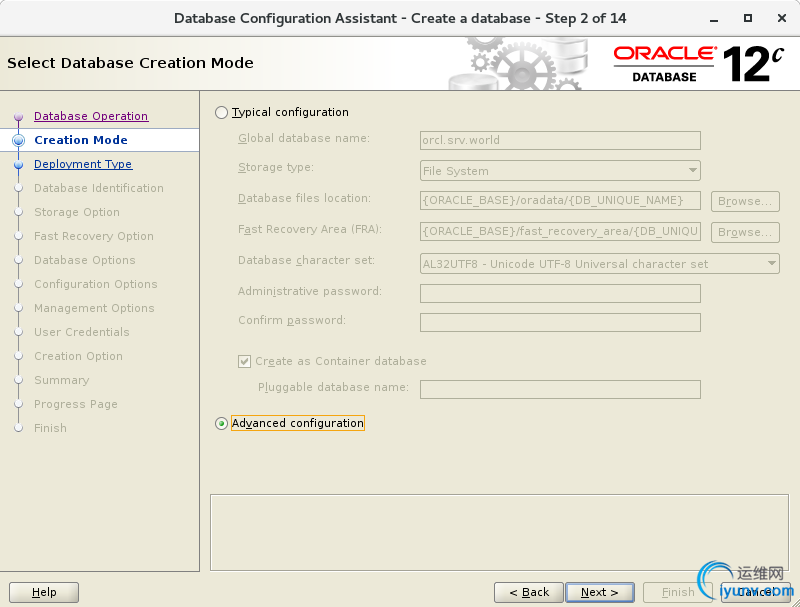The height and width of the screenshot is (607, 800).
Task: Click the Creation Mode step bullet icon
Action: pyautogui.click(x=19, y=140)
